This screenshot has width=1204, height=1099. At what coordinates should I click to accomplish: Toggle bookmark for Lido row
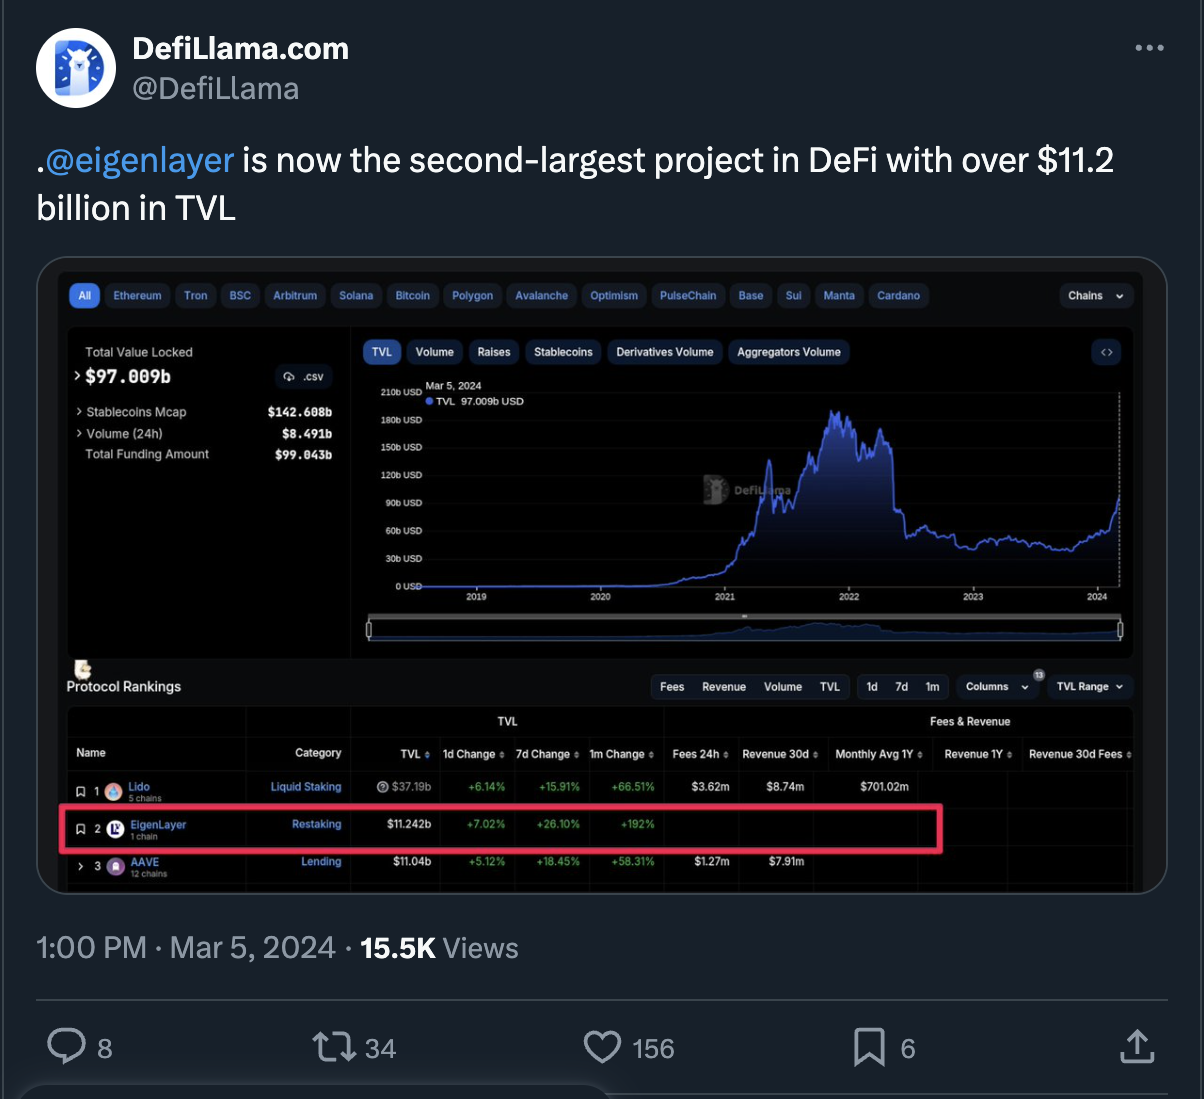[x=81, y=791]
